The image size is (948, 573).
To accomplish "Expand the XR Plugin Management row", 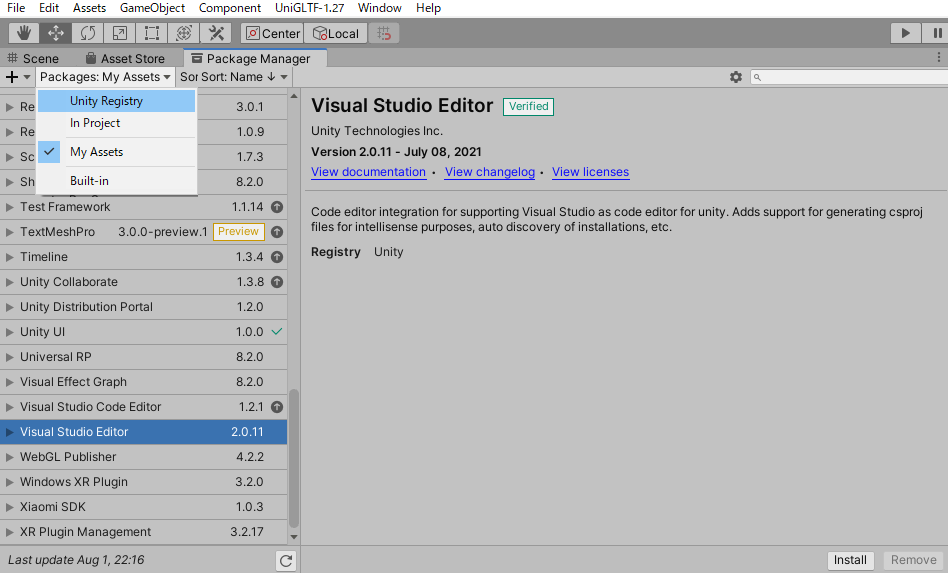I will (x=10, y=532).
